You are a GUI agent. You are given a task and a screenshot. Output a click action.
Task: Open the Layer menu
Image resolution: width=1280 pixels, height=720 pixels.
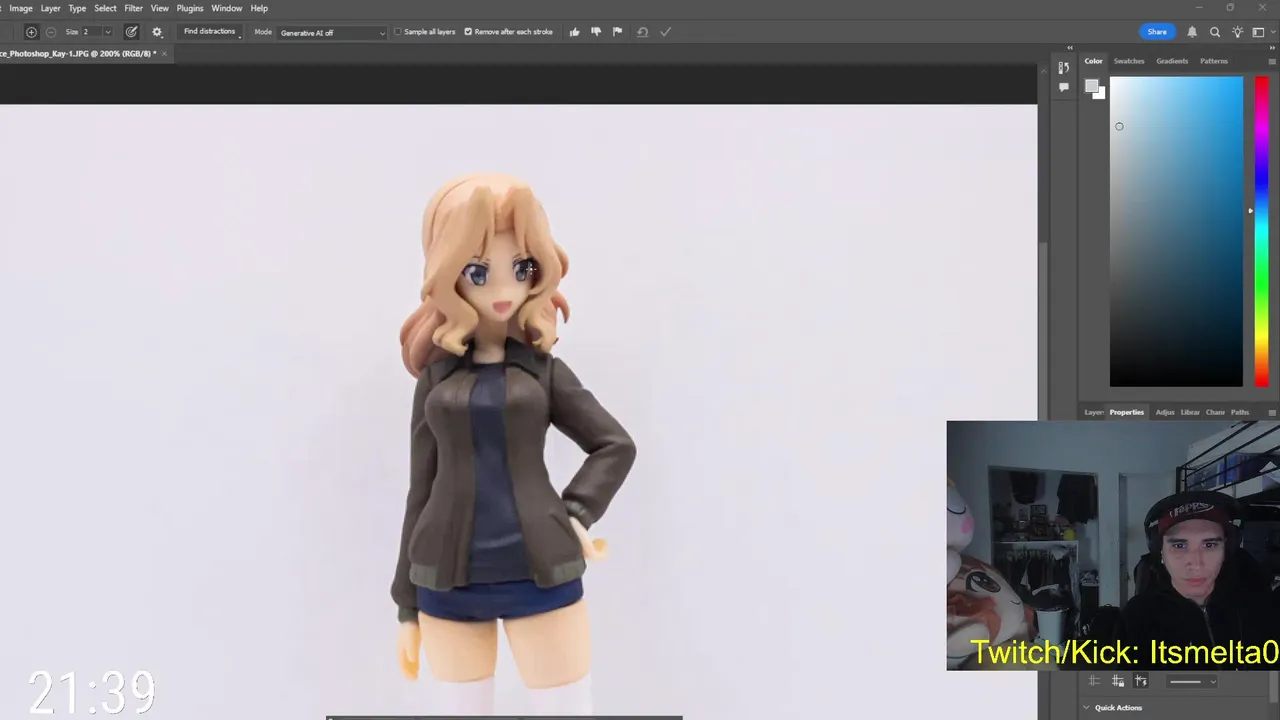coord(50,8)
